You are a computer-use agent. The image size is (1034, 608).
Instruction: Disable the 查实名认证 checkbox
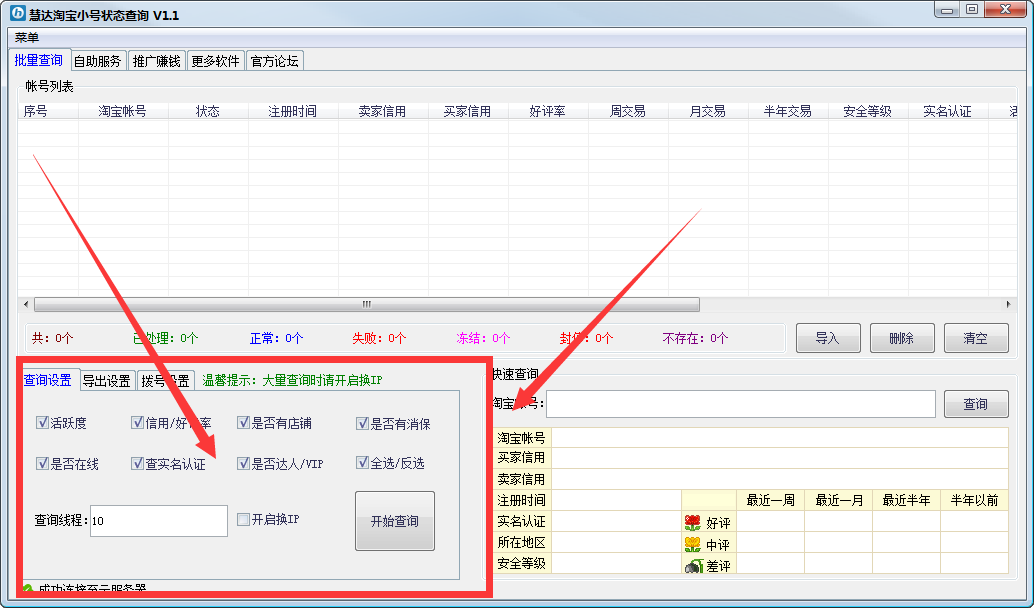click(137, 463)
